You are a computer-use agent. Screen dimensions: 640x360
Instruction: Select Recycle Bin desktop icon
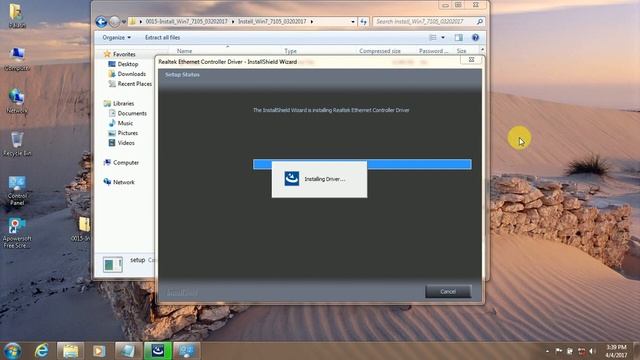coord(17,144)
